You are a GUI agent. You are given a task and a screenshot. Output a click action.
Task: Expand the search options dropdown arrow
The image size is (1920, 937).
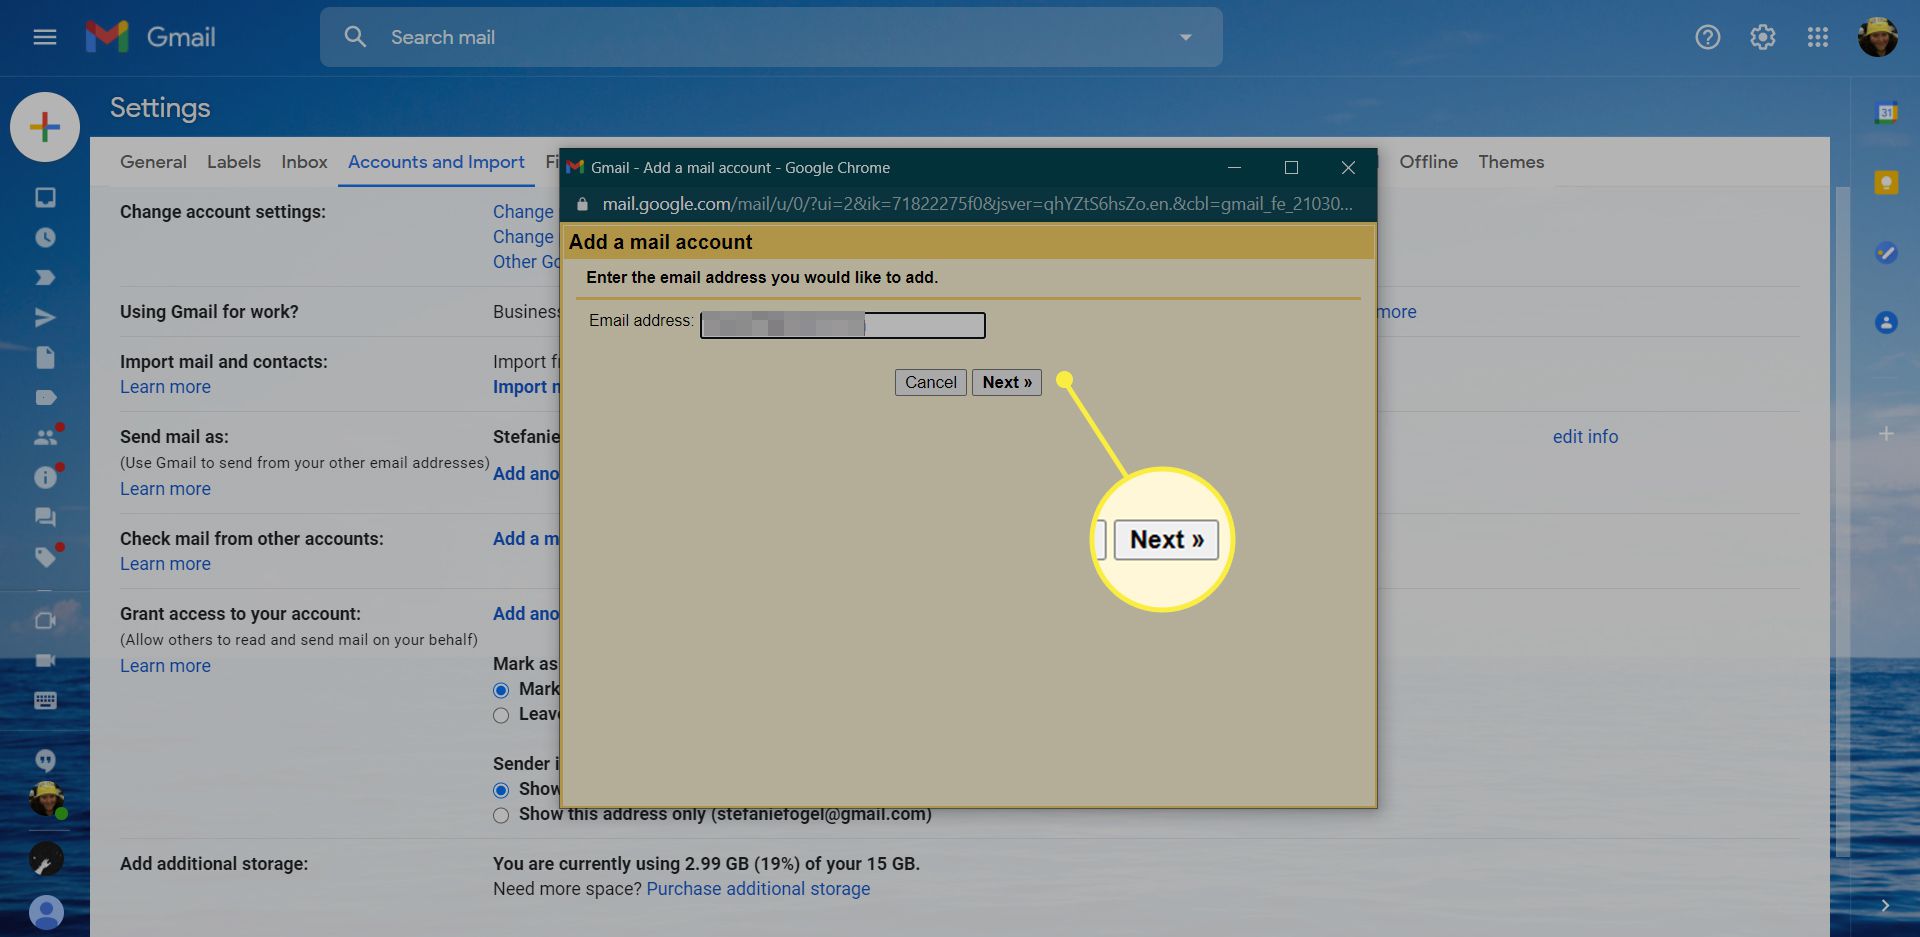click(x=1185, y=37)
